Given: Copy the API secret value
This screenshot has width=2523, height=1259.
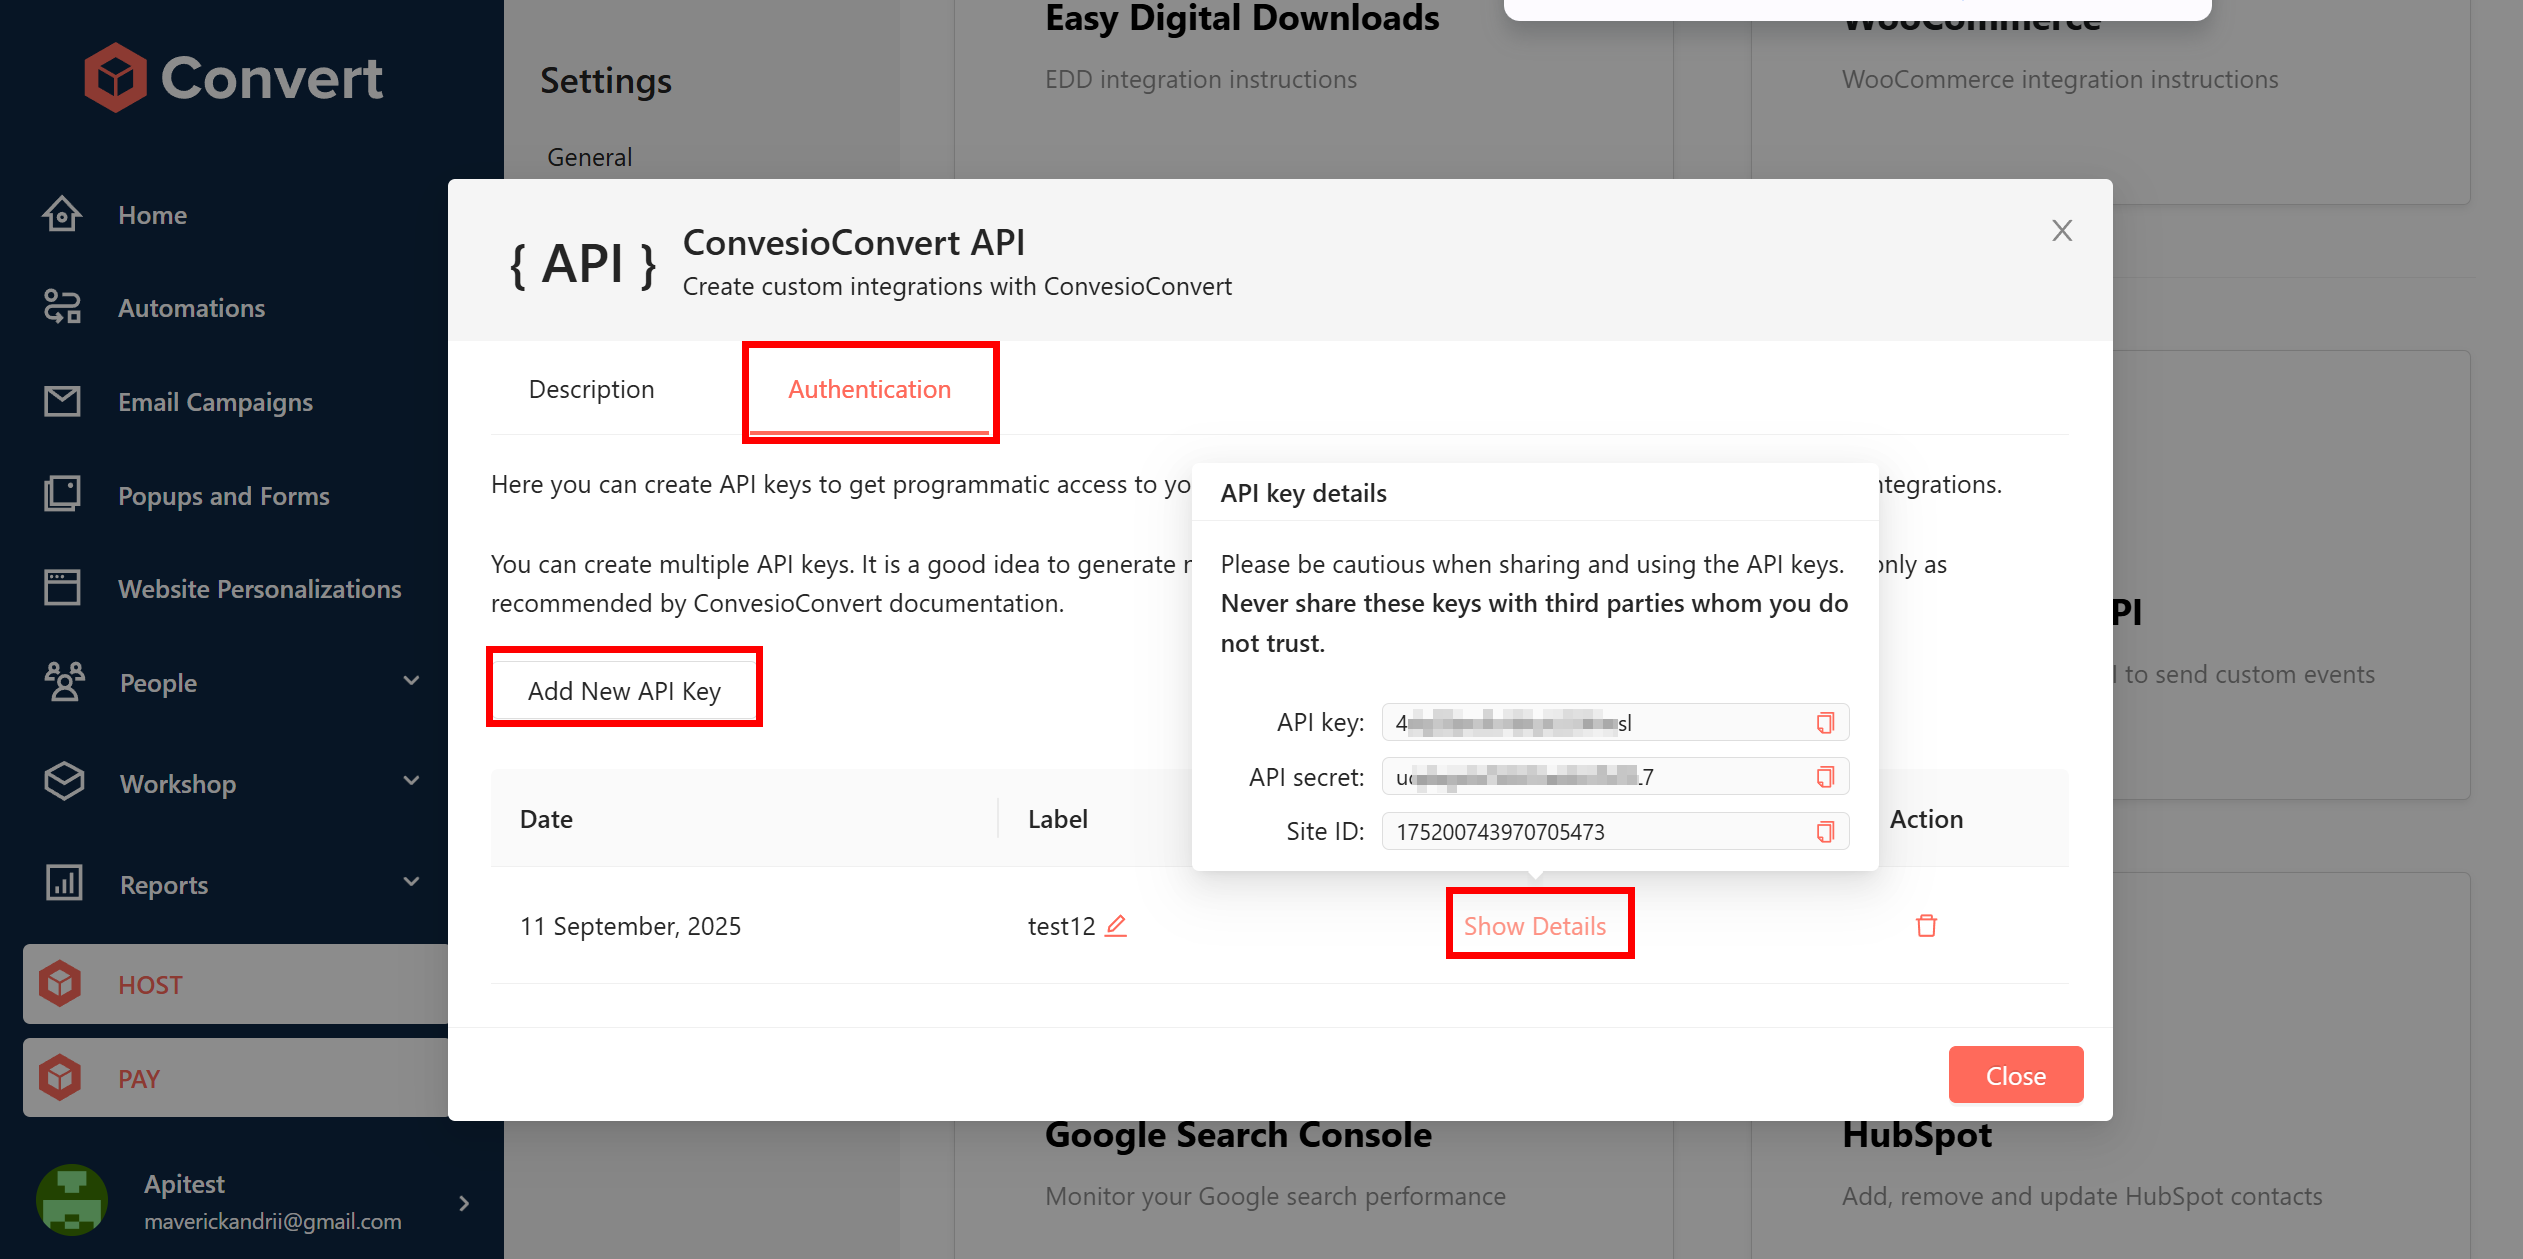Looking at the screenshot, I should 1825,777.
